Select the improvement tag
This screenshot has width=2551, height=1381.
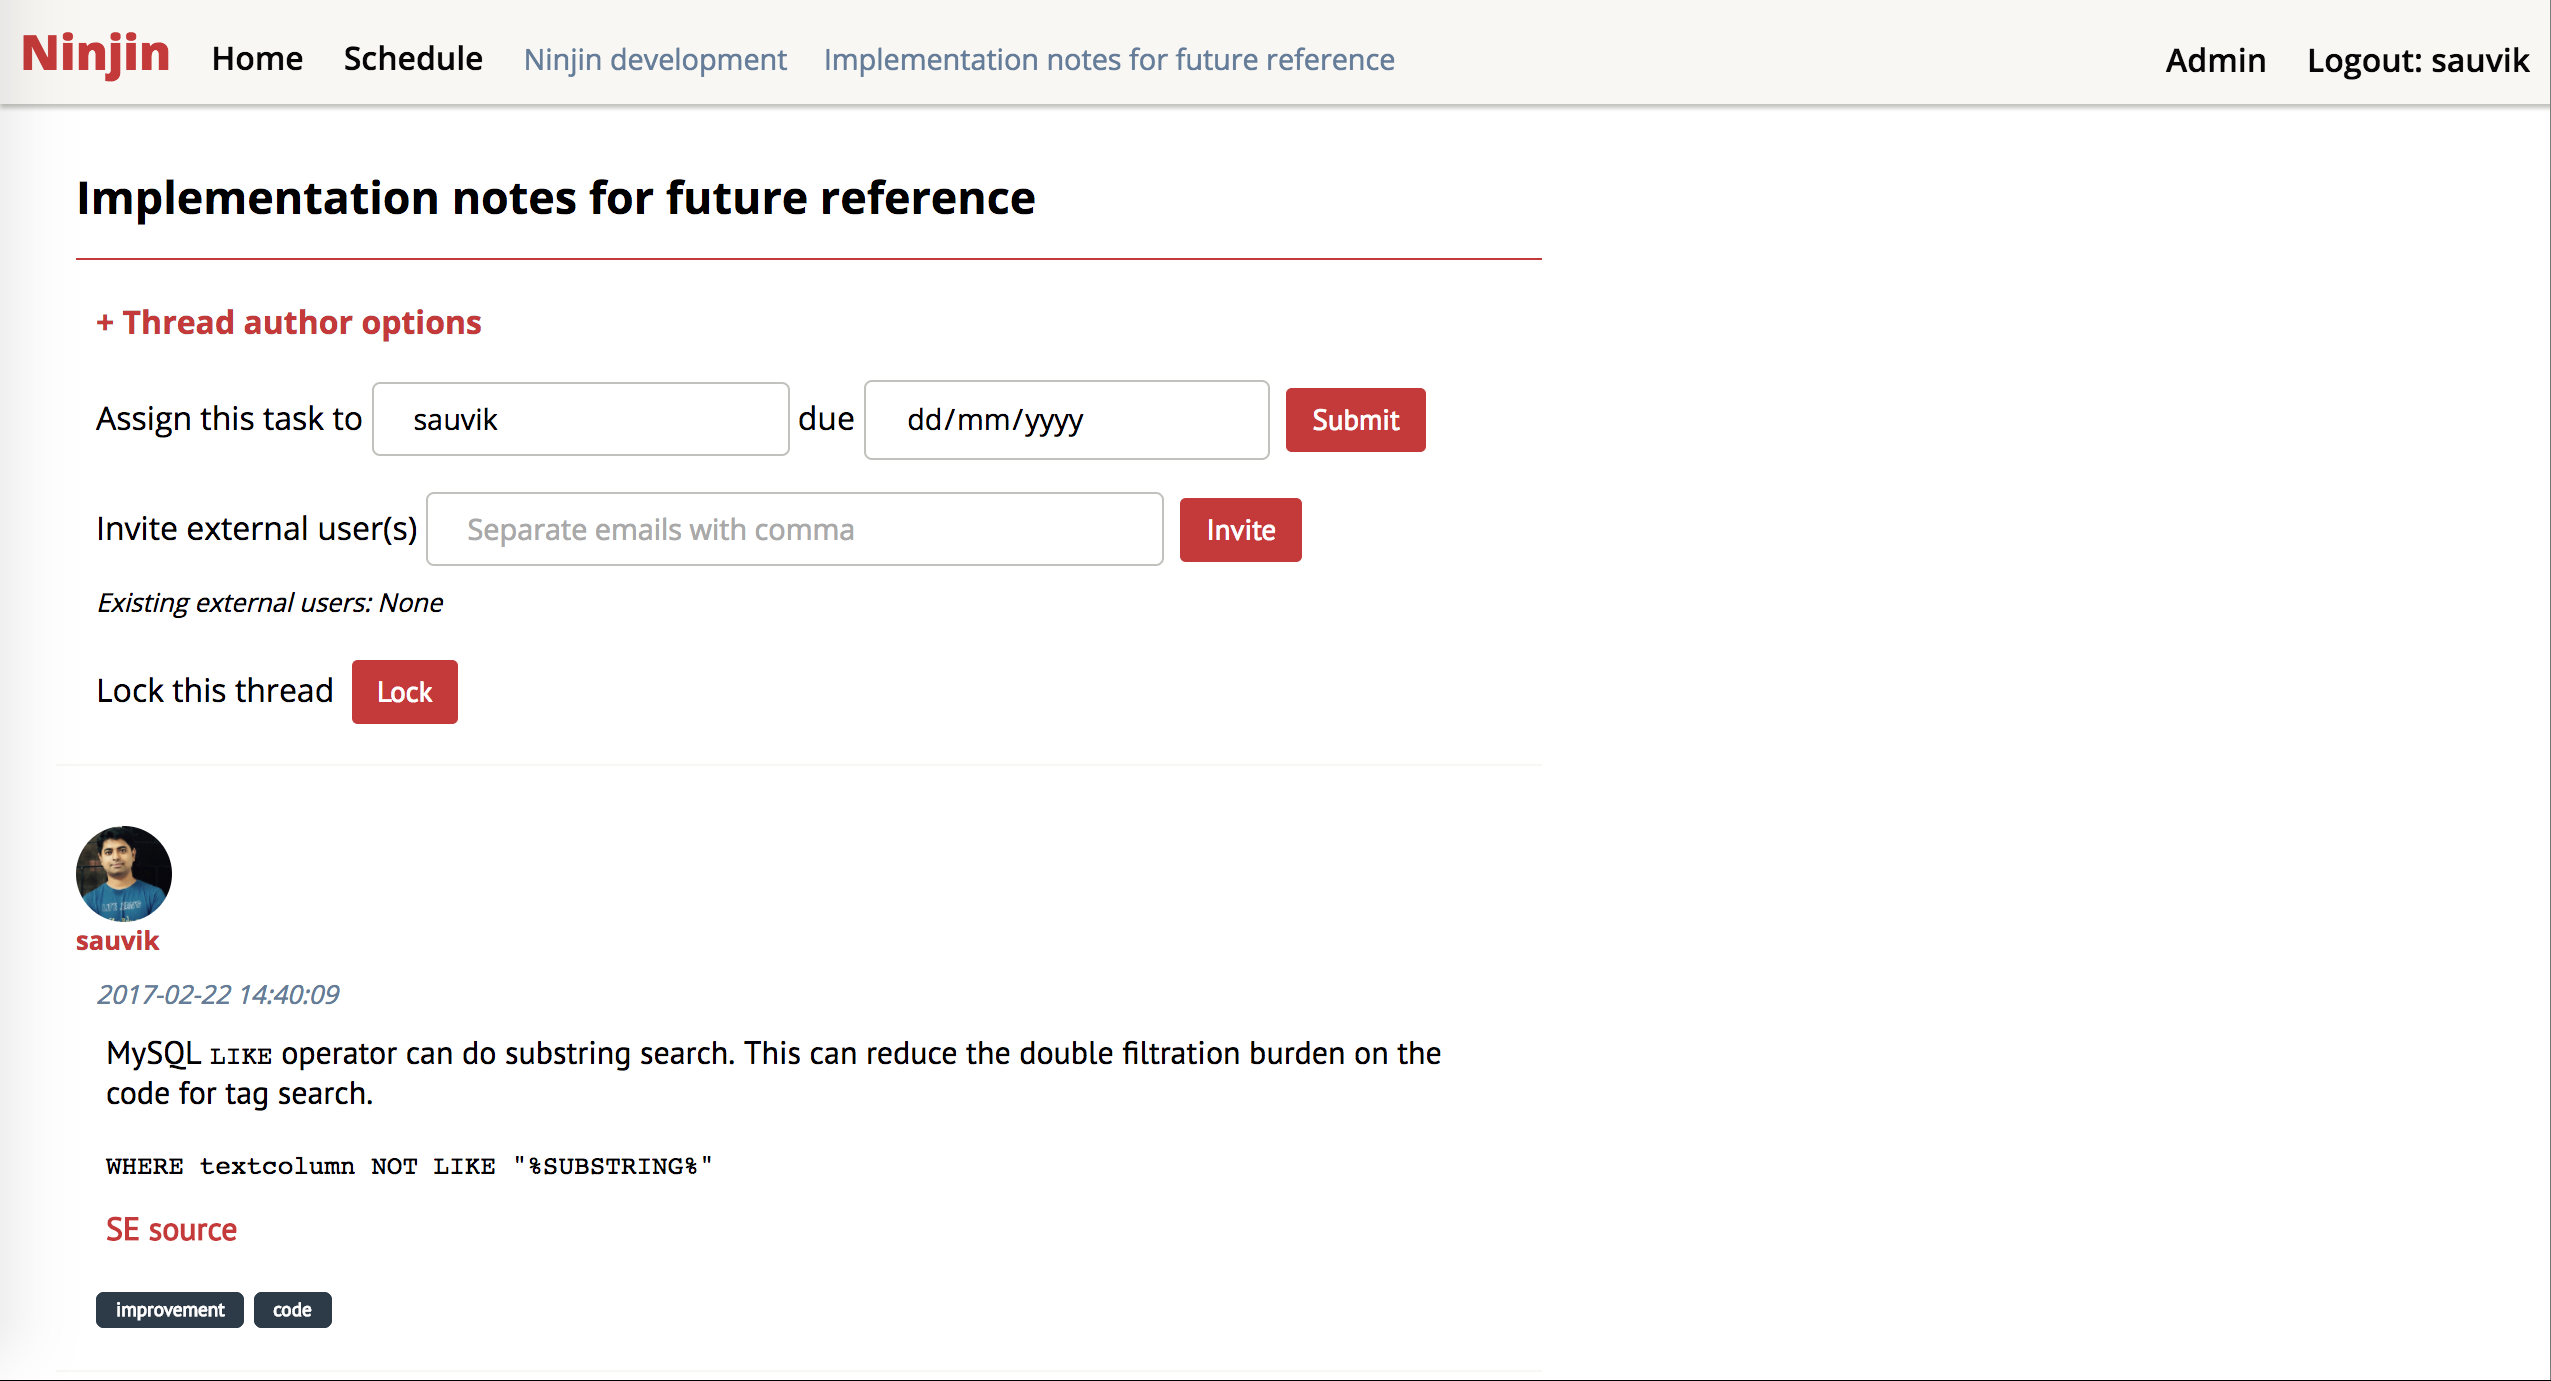point(169,1309)
